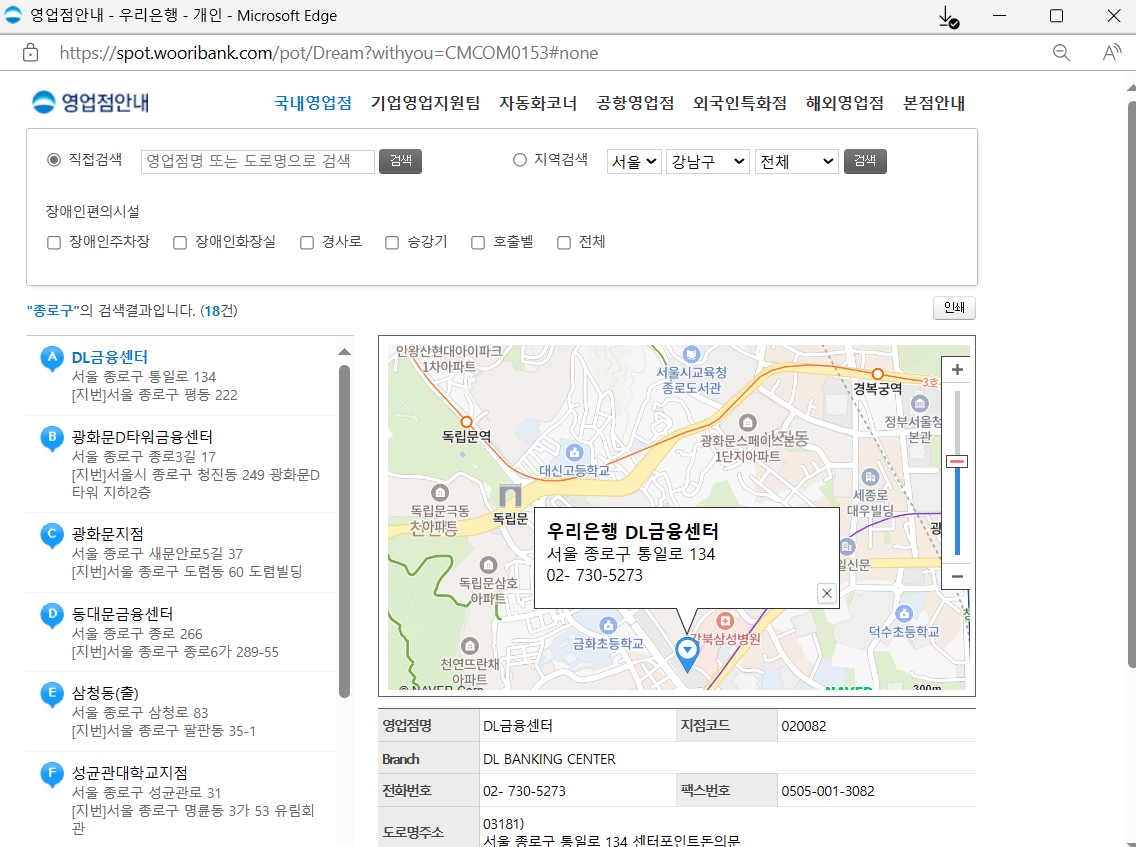Zoom in the map with plus button
This screenshot has width=1136, height=847.
pos(957,370)
